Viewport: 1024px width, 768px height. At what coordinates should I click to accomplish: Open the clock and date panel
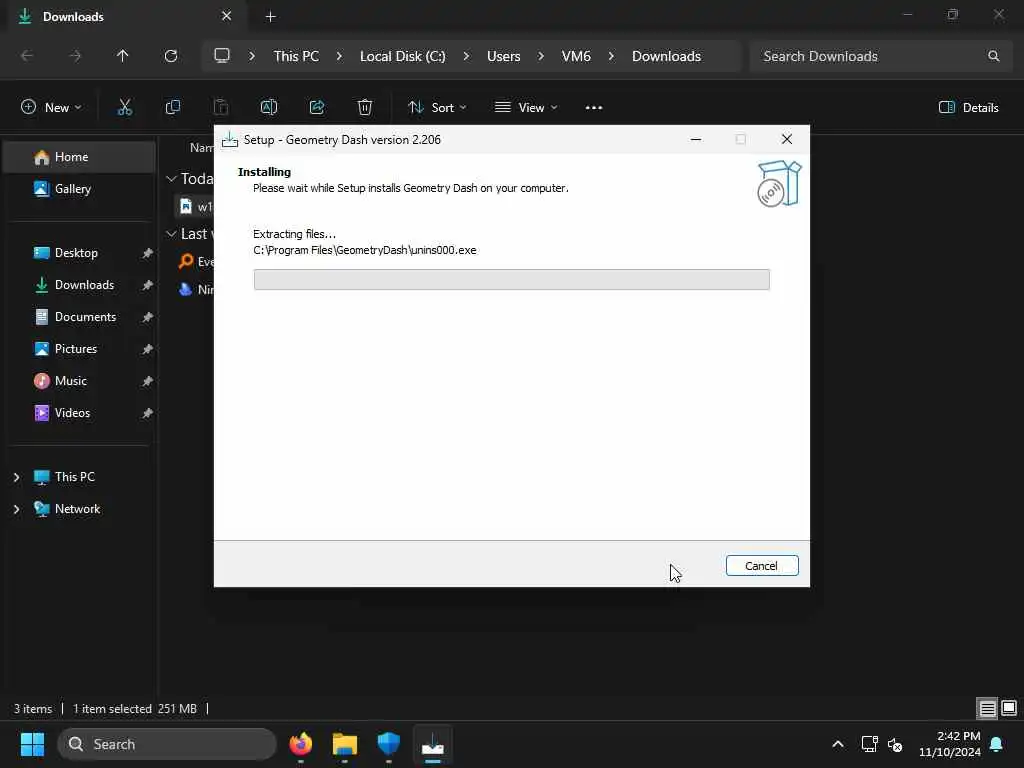pos(950,744)
